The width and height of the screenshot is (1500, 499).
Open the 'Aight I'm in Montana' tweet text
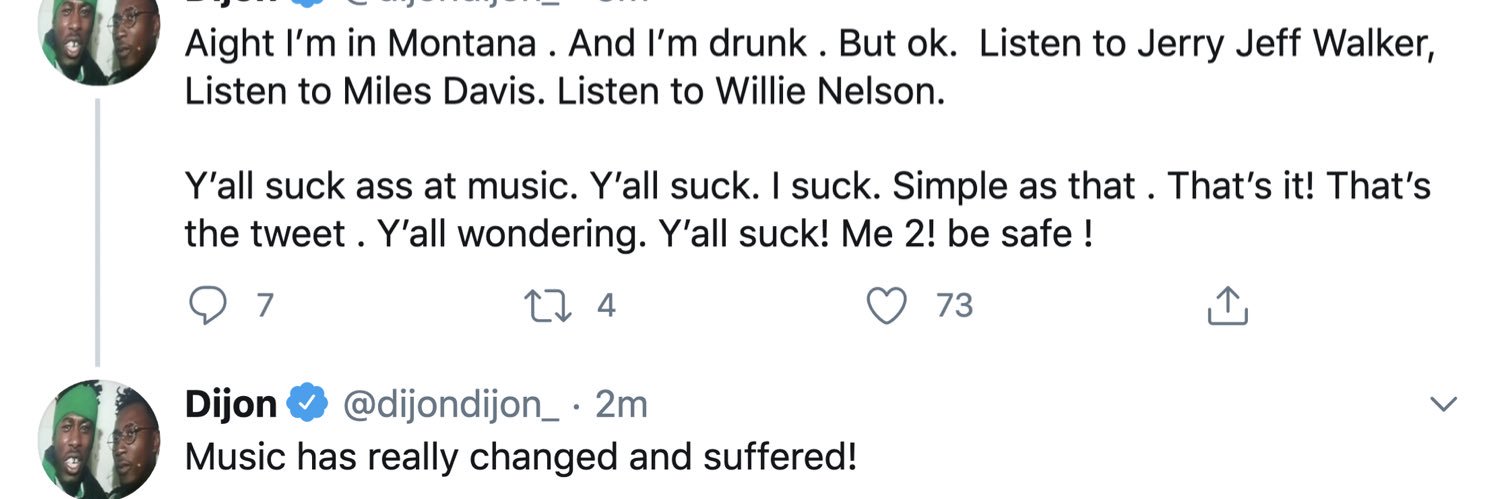pyautogui.click(x=810, y=69)
